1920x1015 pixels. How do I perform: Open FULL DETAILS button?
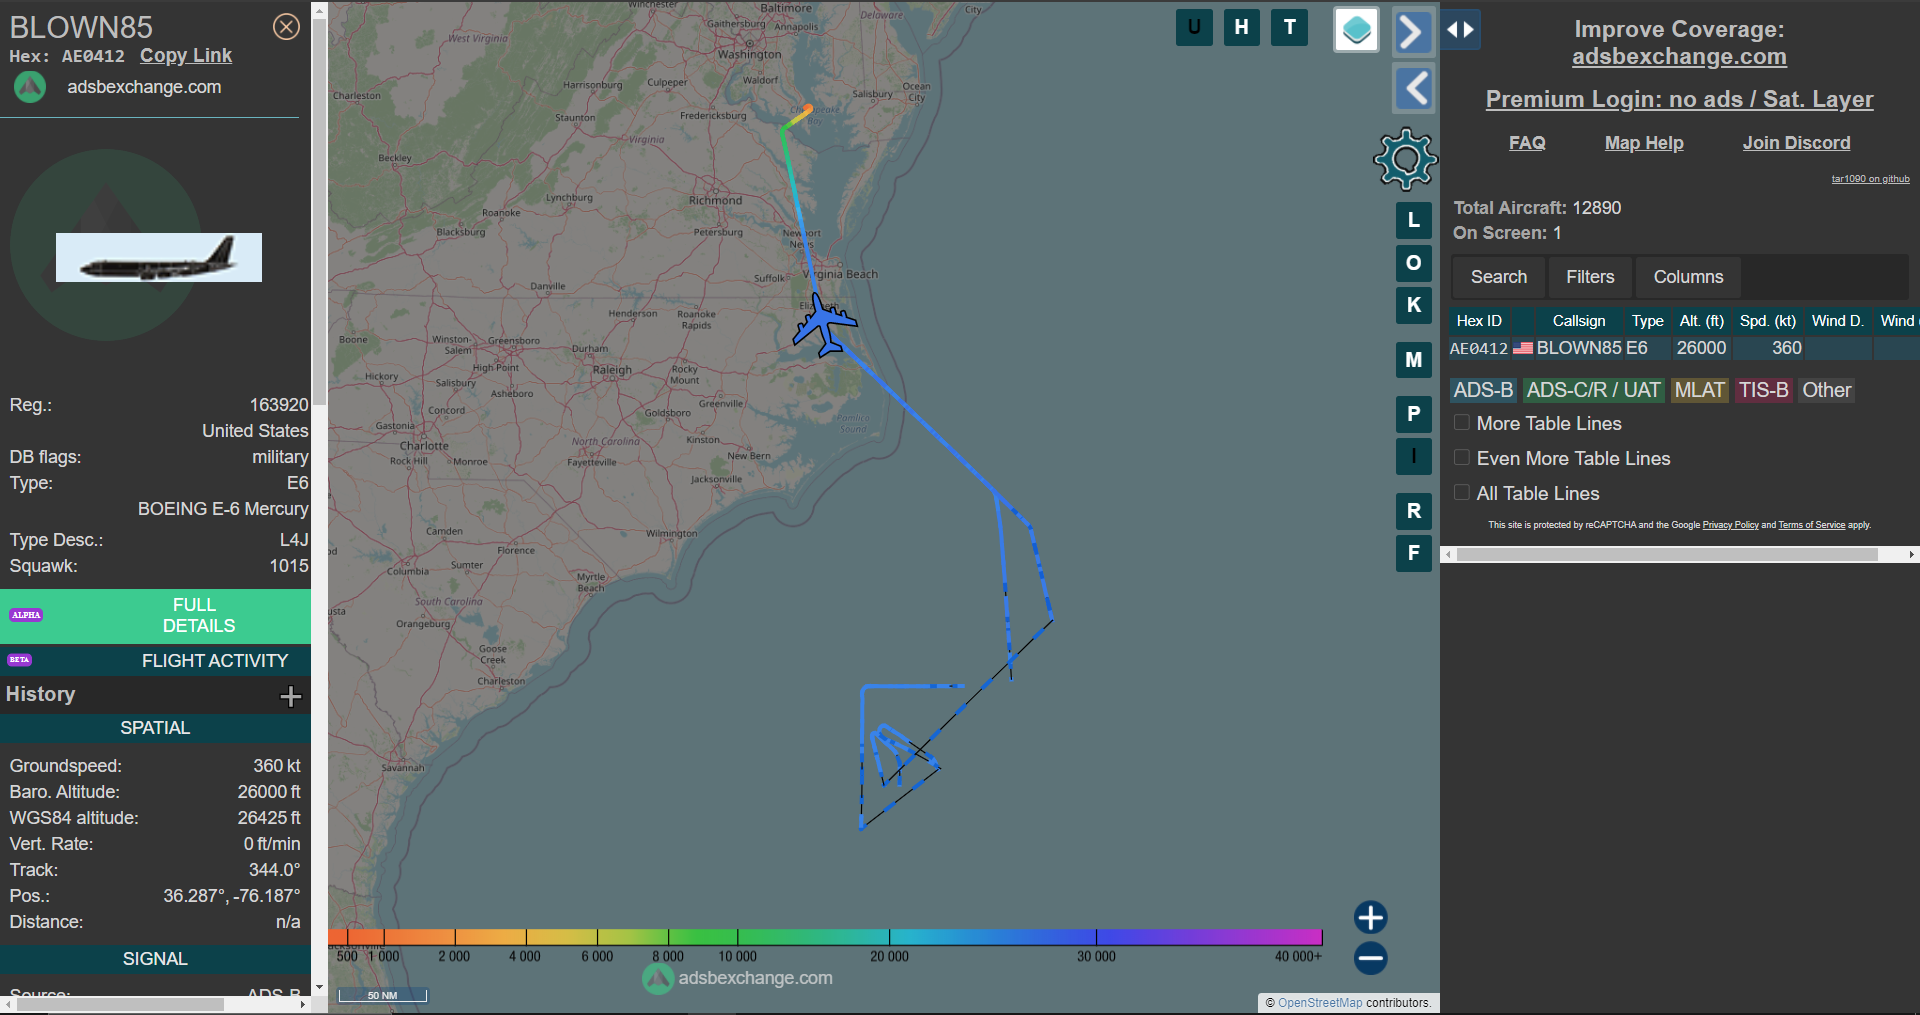tap(155, 615)
